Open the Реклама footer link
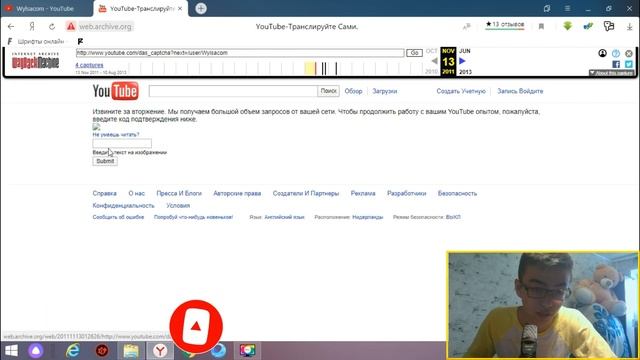 (x=363, y=193)
